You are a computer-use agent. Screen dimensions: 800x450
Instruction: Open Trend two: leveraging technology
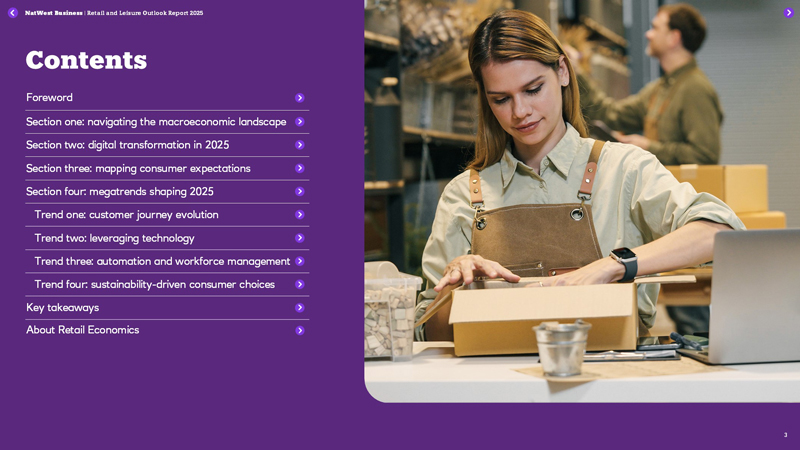pyautogui.click(x=114, y=238)
